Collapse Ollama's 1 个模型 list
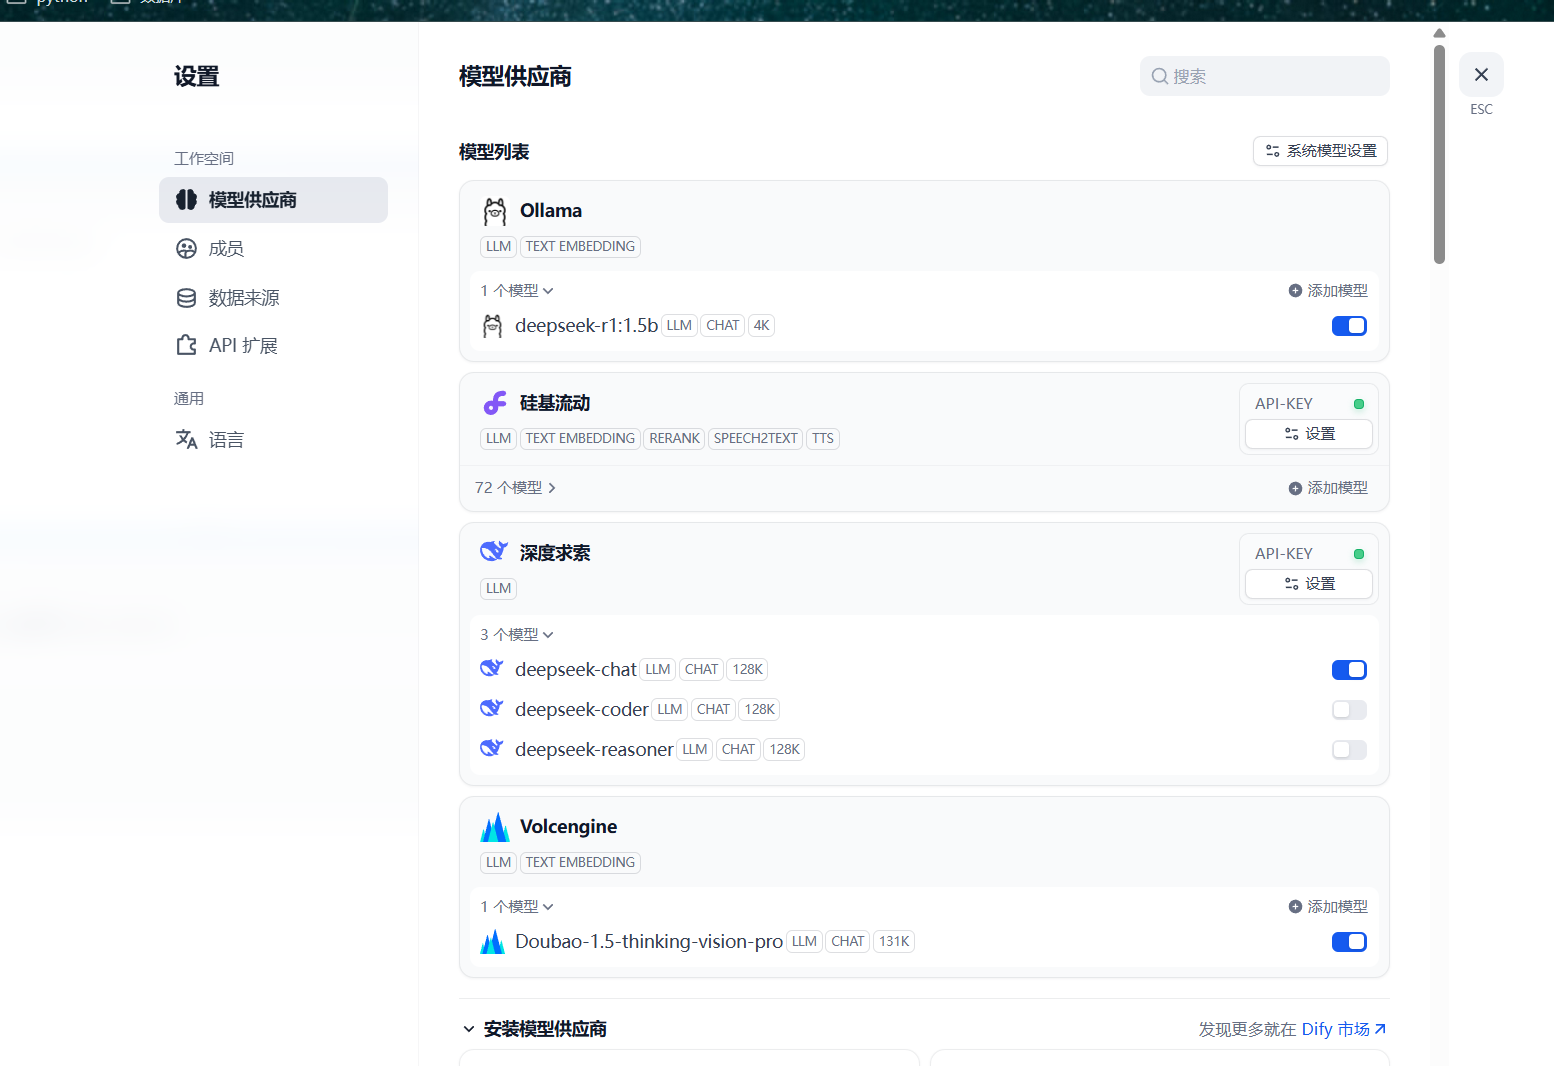Viewport: 1554px width, 1066px height. (x=516, y=291)
